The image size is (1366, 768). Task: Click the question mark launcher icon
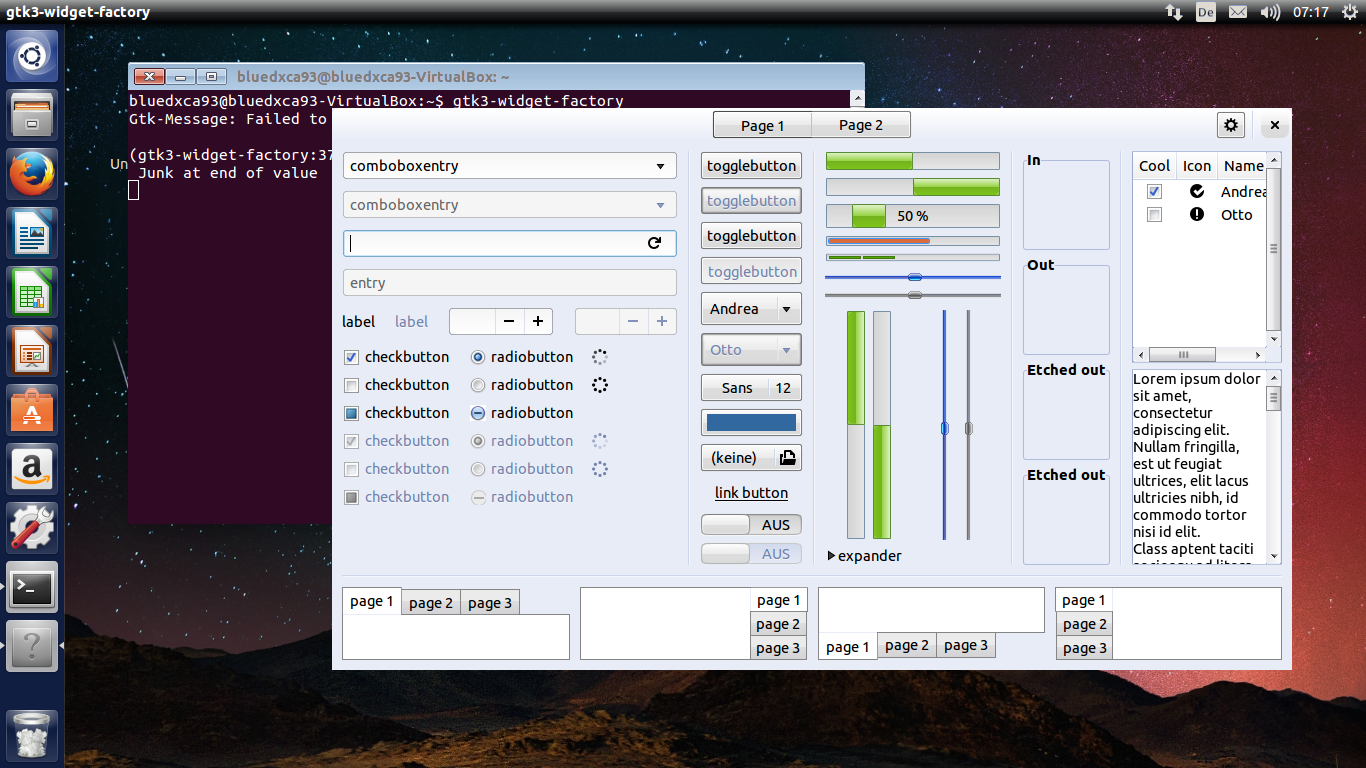pyautogui.click(x=32, y=646)
